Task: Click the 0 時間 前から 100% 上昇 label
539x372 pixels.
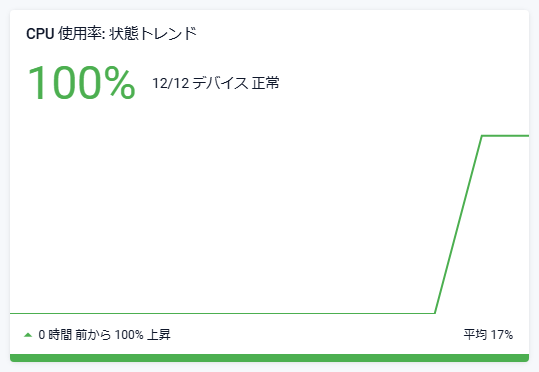Action: [x=104, y=335]
